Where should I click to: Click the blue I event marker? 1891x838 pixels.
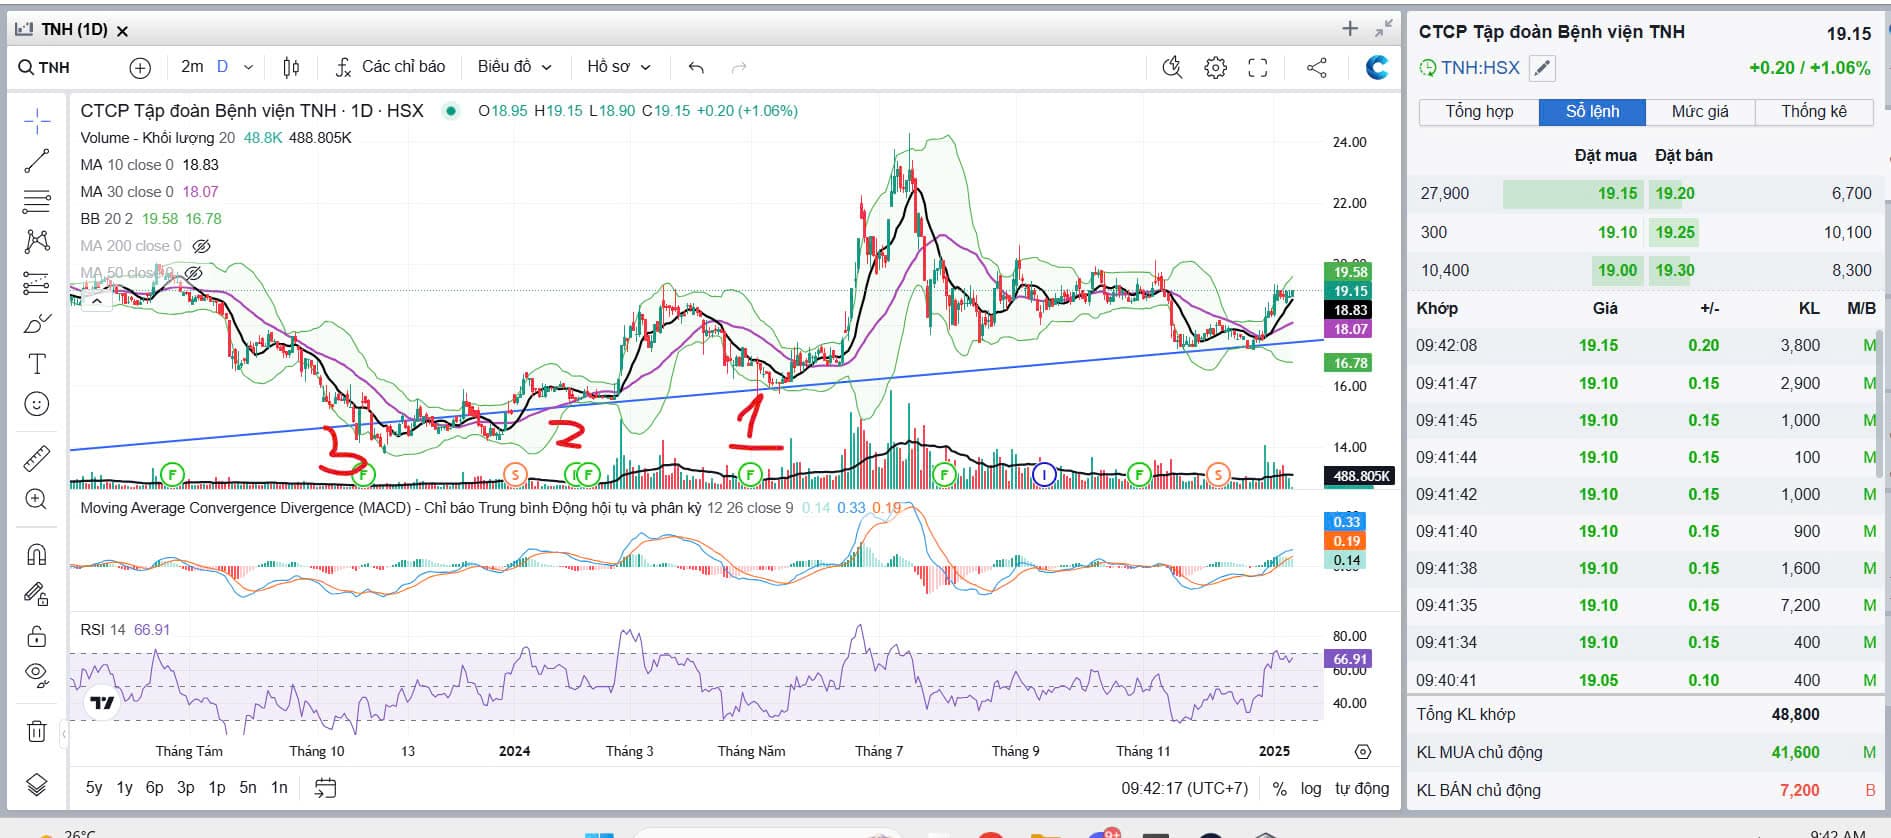click(x=1044, y=474)
